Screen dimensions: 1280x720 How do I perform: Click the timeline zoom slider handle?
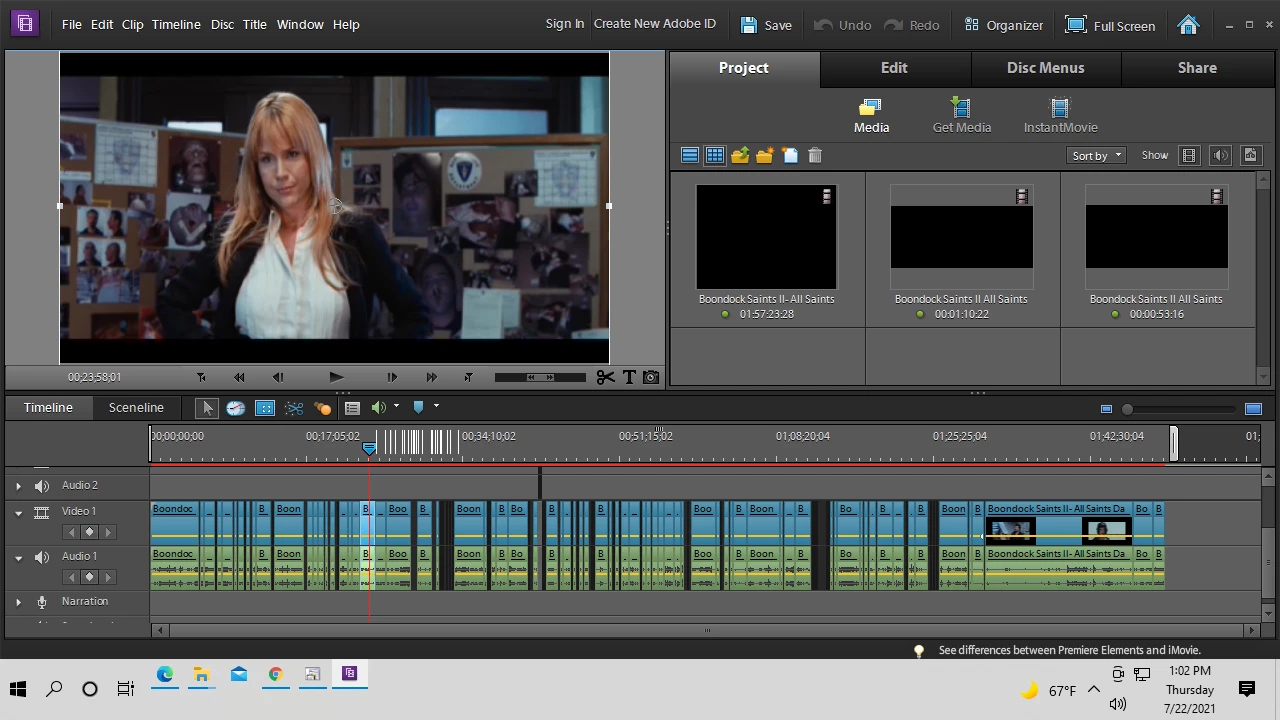[x=1127, y=409]
